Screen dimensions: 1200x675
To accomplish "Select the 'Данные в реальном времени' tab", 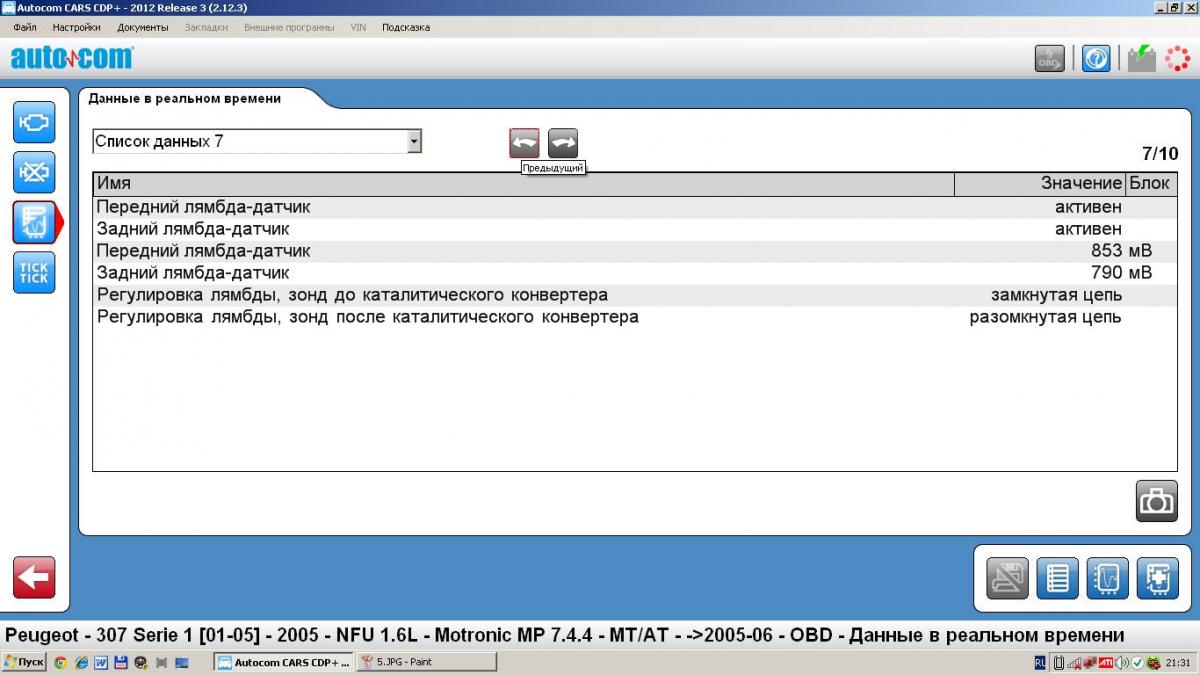I will (185, 99).
